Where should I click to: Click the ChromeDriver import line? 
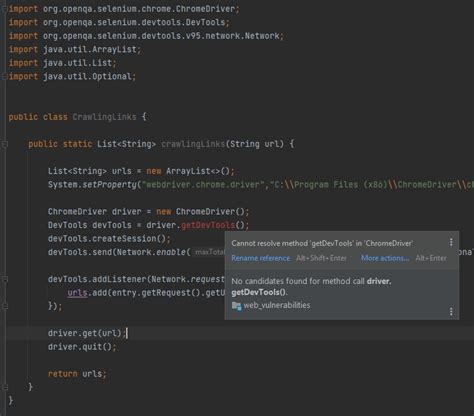[x=124, y=9]
